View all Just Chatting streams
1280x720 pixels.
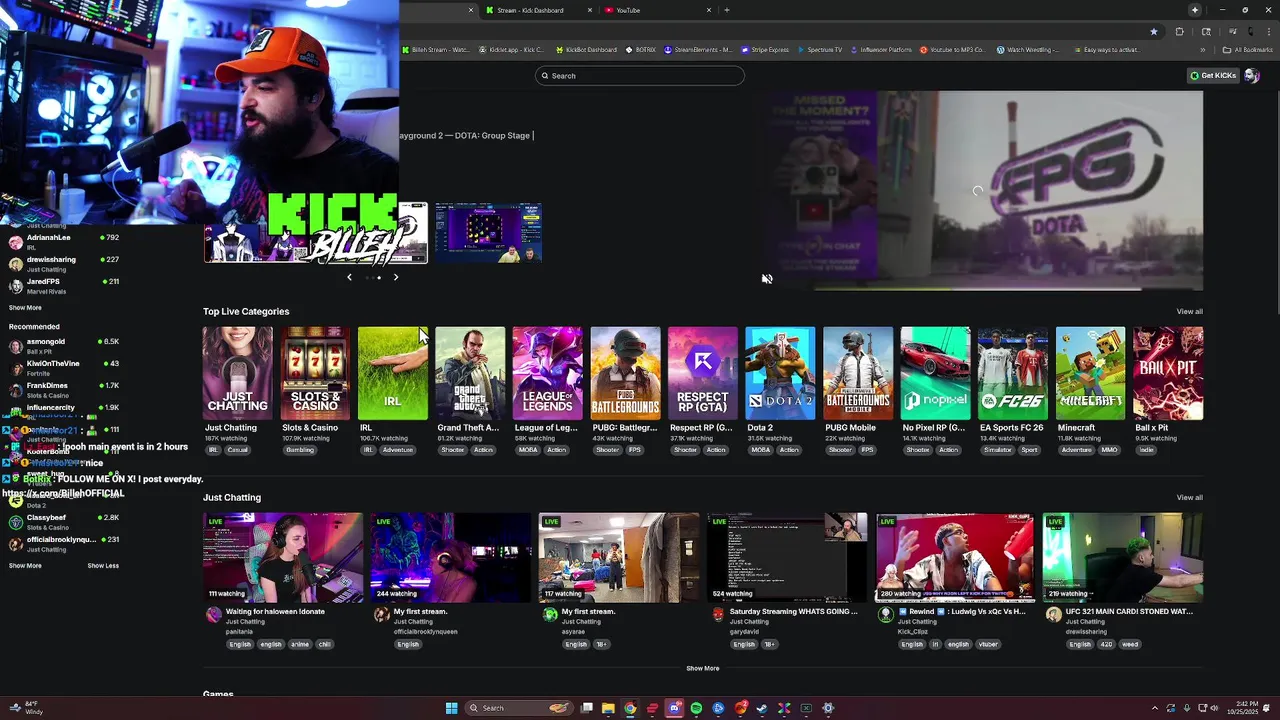tap(1189, 498)
